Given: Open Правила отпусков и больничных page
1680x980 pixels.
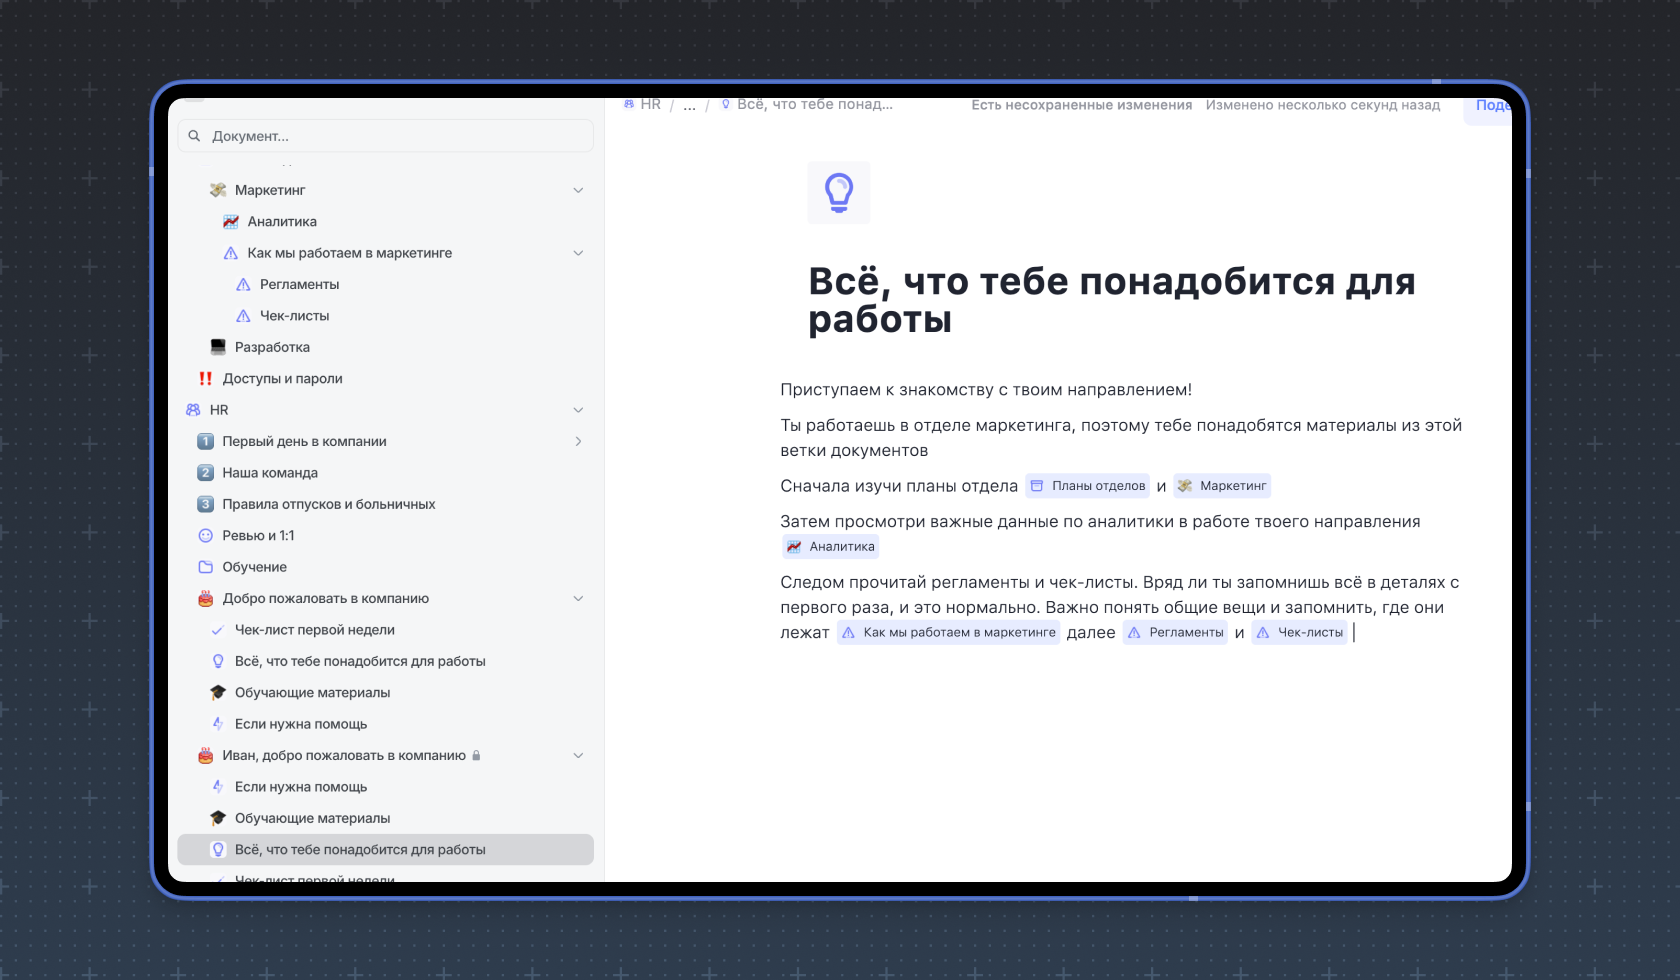Looking at the screenshot, I should (x=328, y=504).
